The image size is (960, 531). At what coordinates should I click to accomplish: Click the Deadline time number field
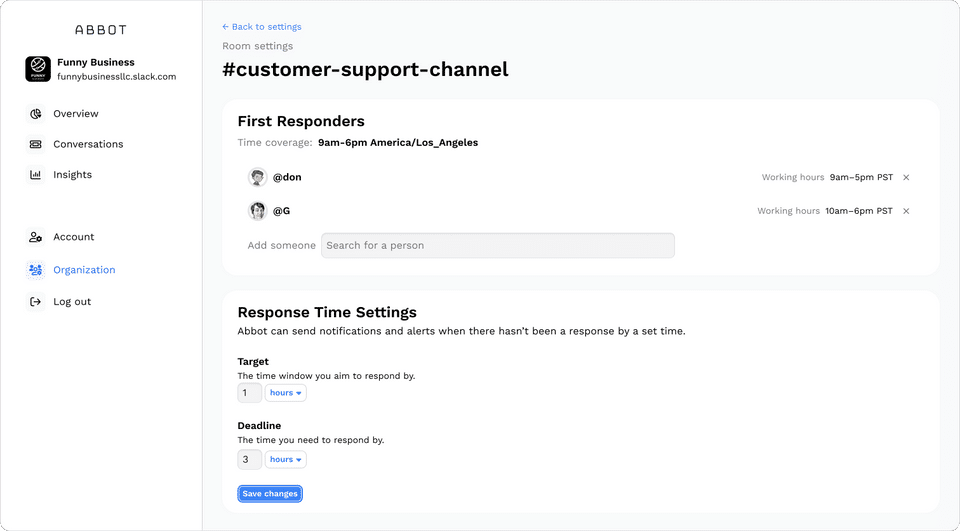click(x=249, y=460)
